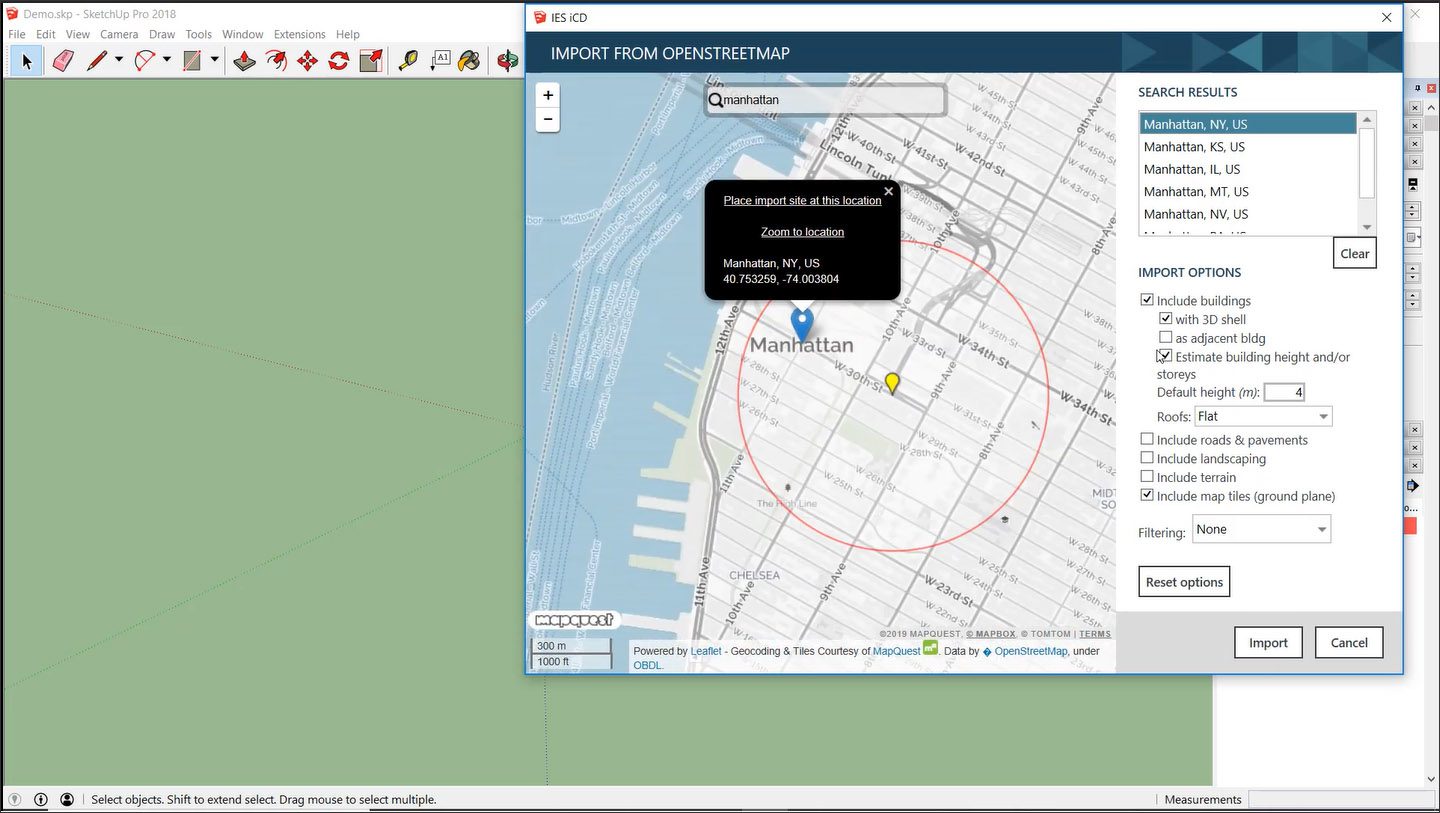Open the Window menu
Screen dimensions: 1440x813
243,34
